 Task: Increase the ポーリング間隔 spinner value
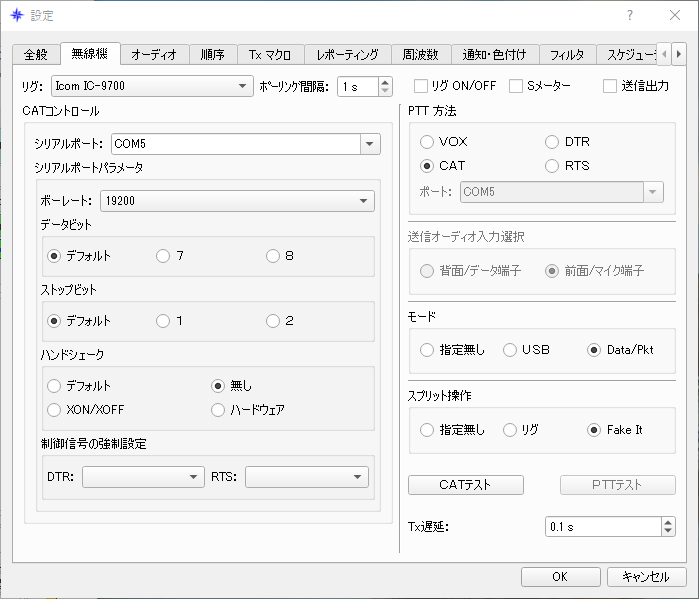(x=385, y=82)
